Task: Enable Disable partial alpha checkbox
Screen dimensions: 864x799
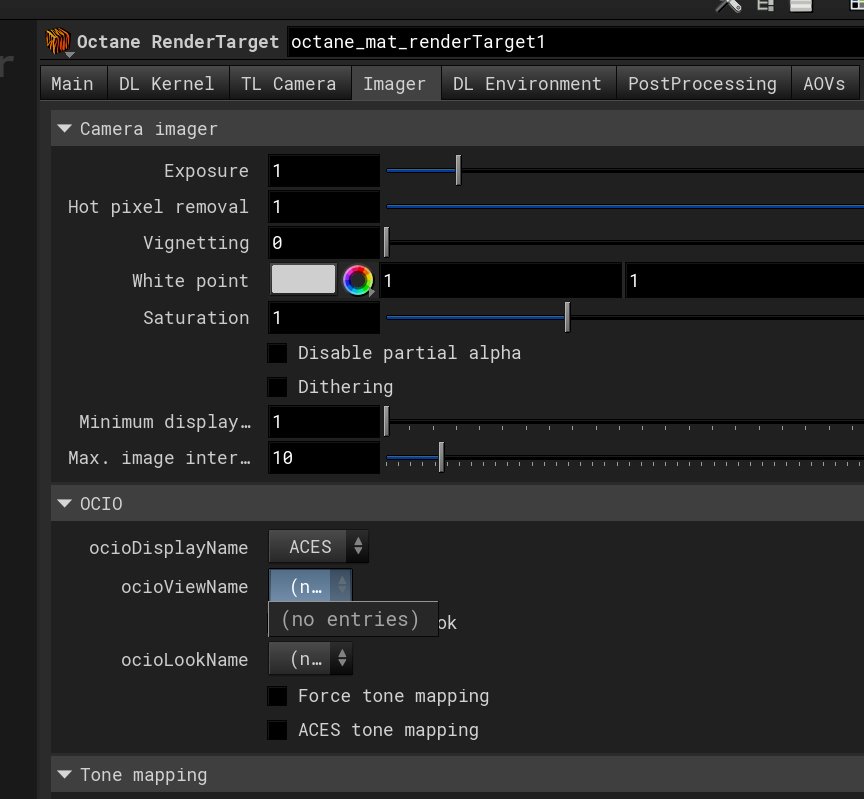Action: click(278, 353)
